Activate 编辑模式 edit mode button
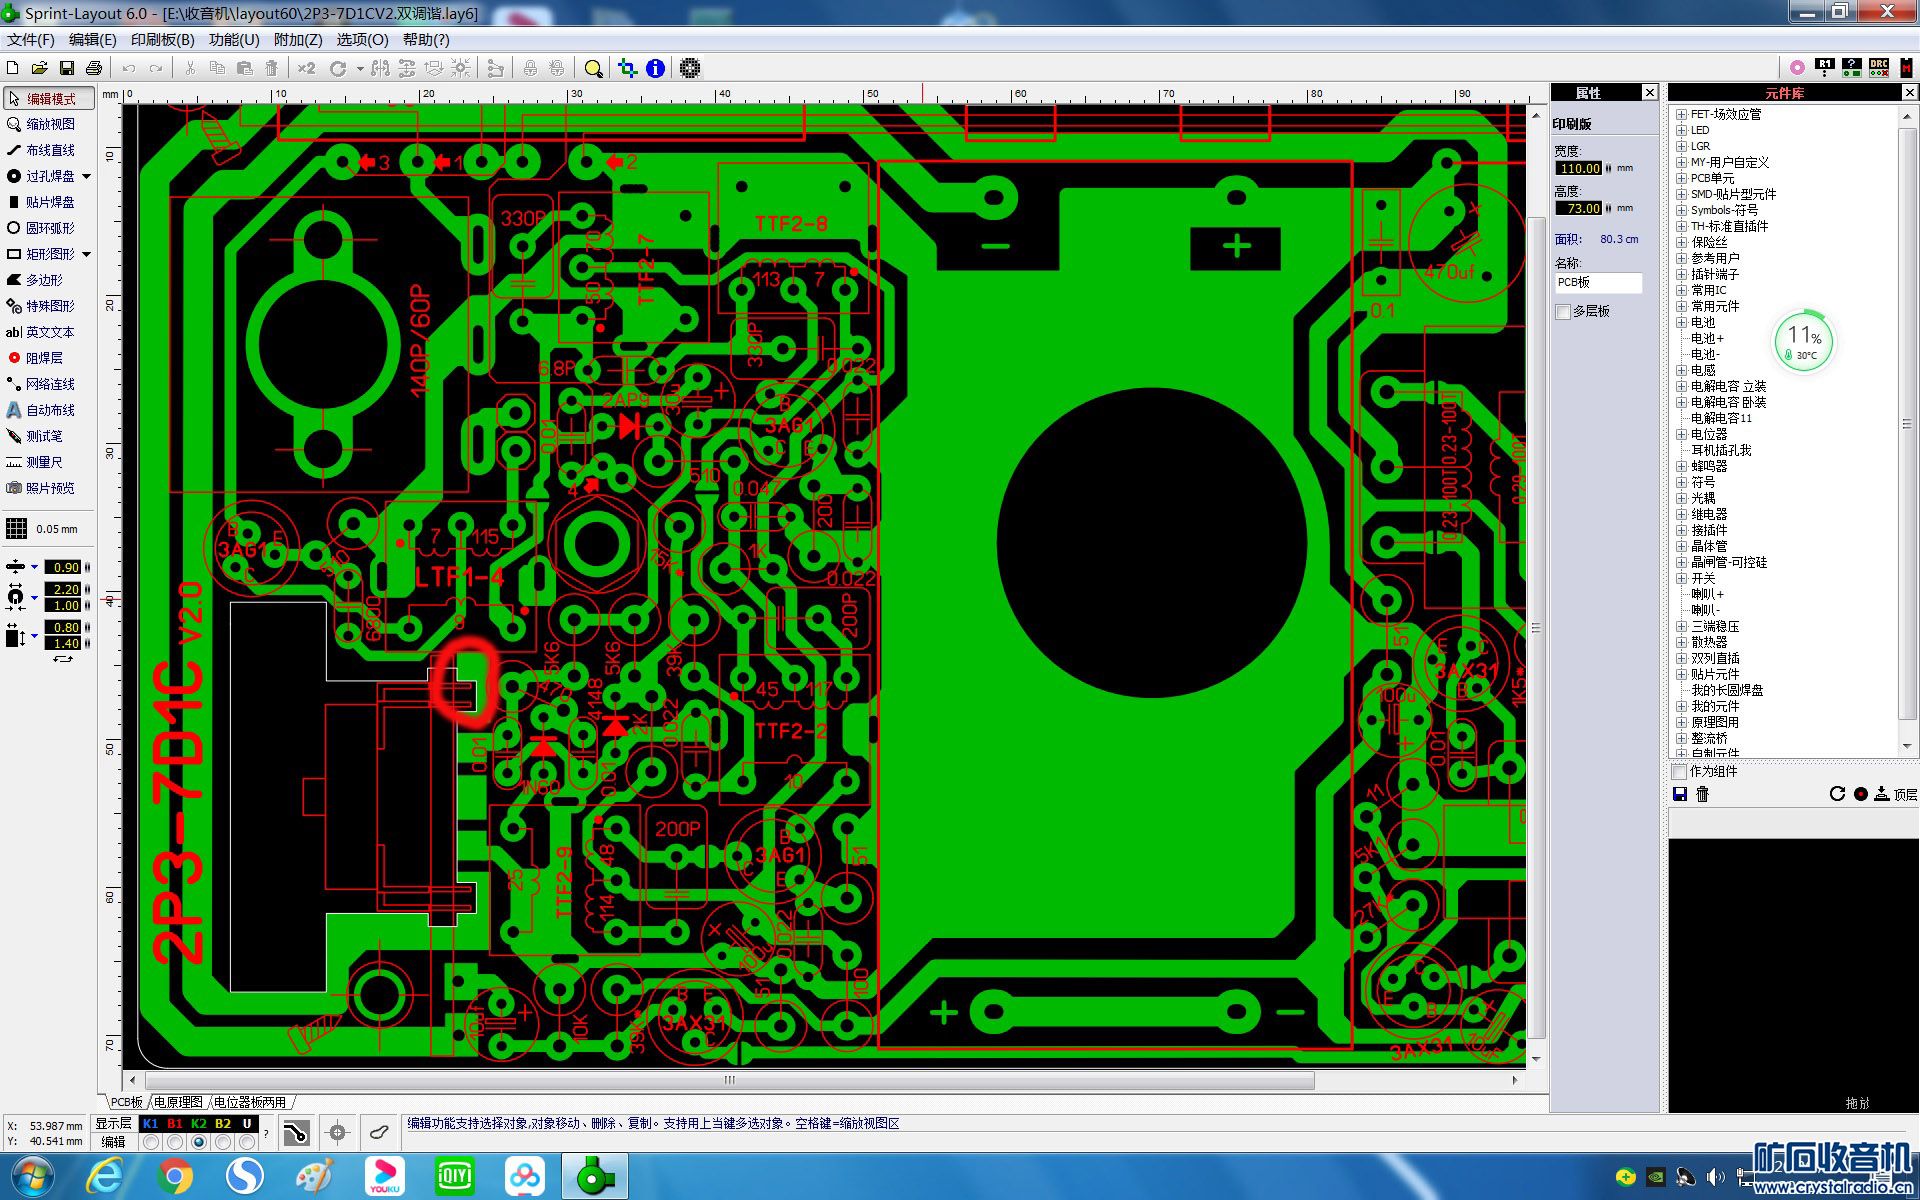1920x1200 pixels. click(x=49, y=98)
